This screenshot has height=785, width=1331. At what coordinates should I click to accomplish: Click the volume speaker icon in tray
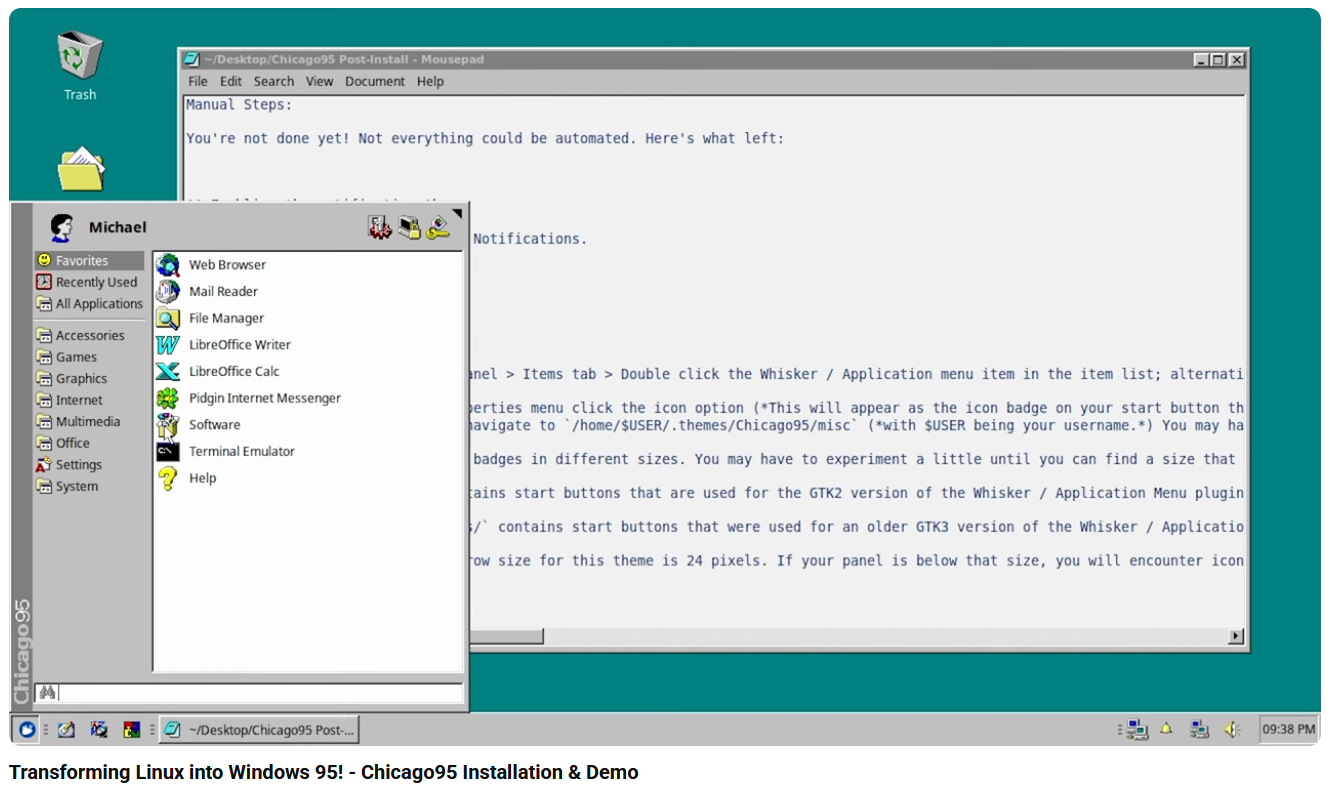click(x=1232, y=730)
